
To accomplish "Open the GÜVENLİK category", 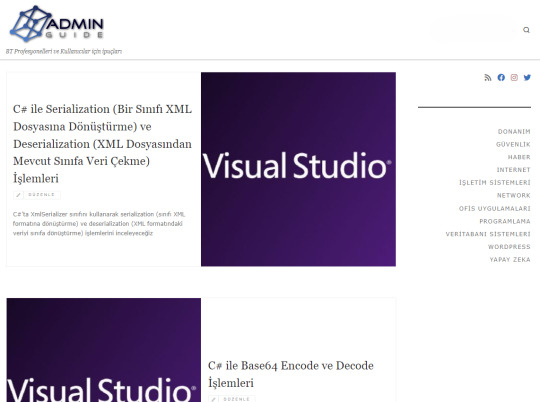I will [513, 144].
